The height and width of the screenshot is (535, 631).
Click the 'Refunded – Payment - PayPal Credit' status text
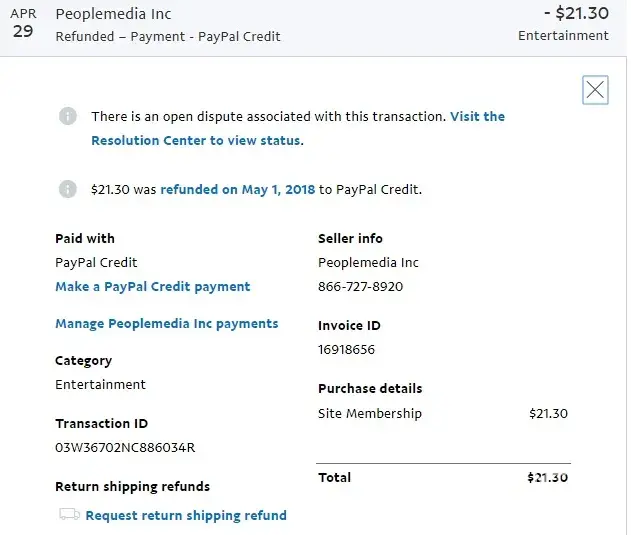click(168, 36)
